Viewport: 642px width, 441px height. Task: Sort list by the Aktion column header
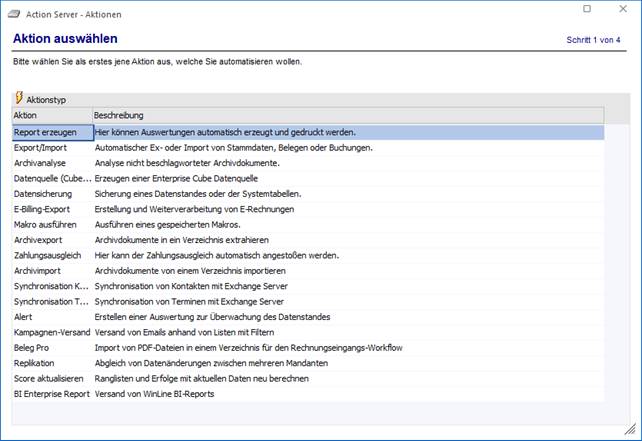pos(50,115)
